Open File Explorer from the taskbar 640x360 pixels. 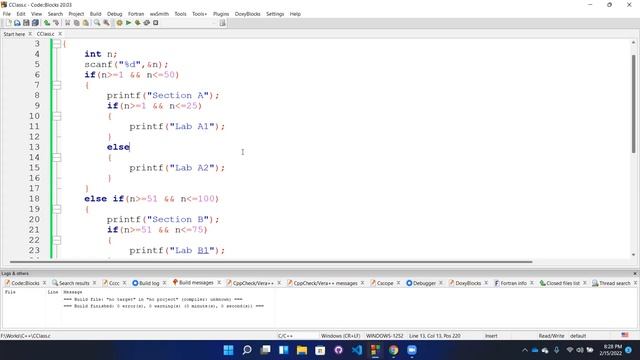(302, 350)
